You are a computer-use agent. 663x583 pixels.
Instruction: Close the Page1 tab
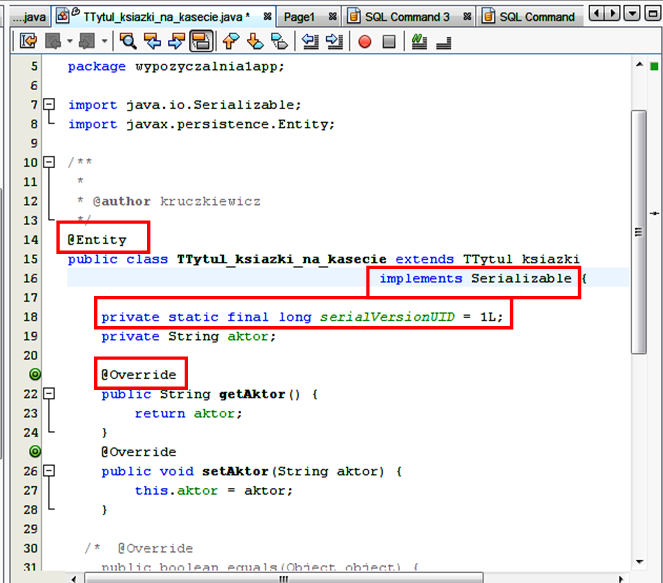(x=333, y=16)
